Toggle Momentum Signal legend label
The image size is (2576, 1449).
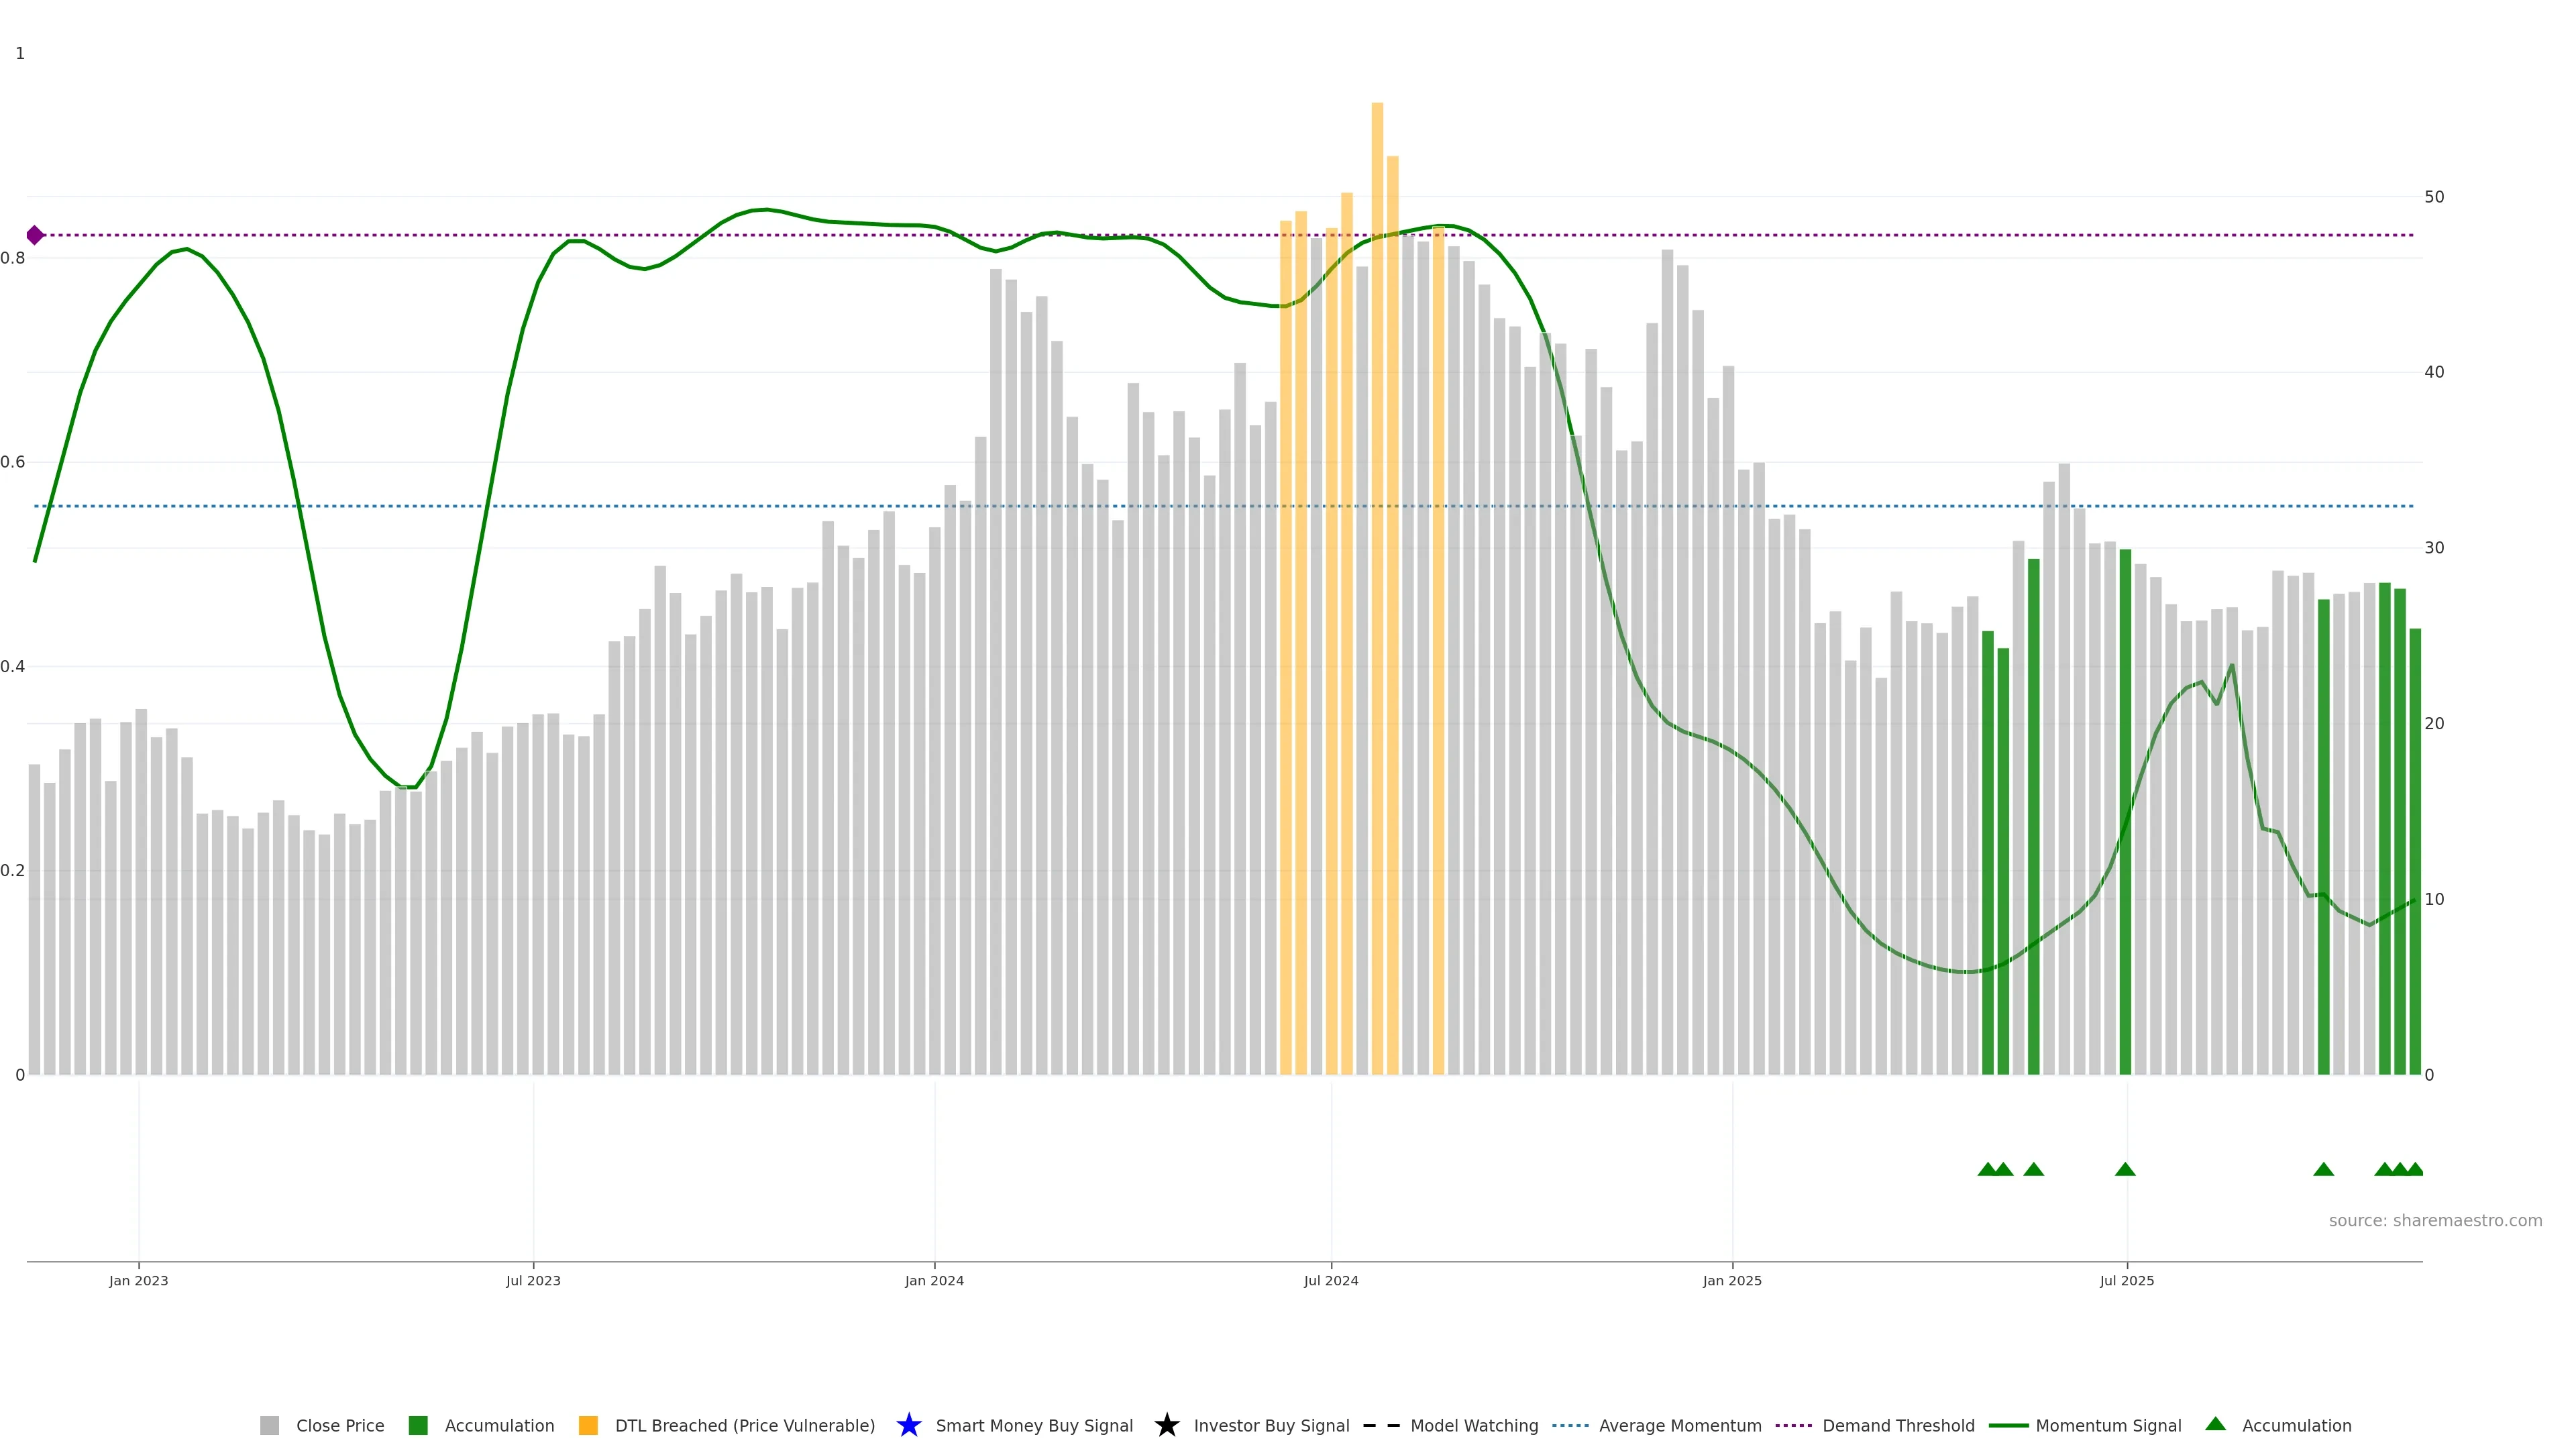click(x=2108, y=1425)
